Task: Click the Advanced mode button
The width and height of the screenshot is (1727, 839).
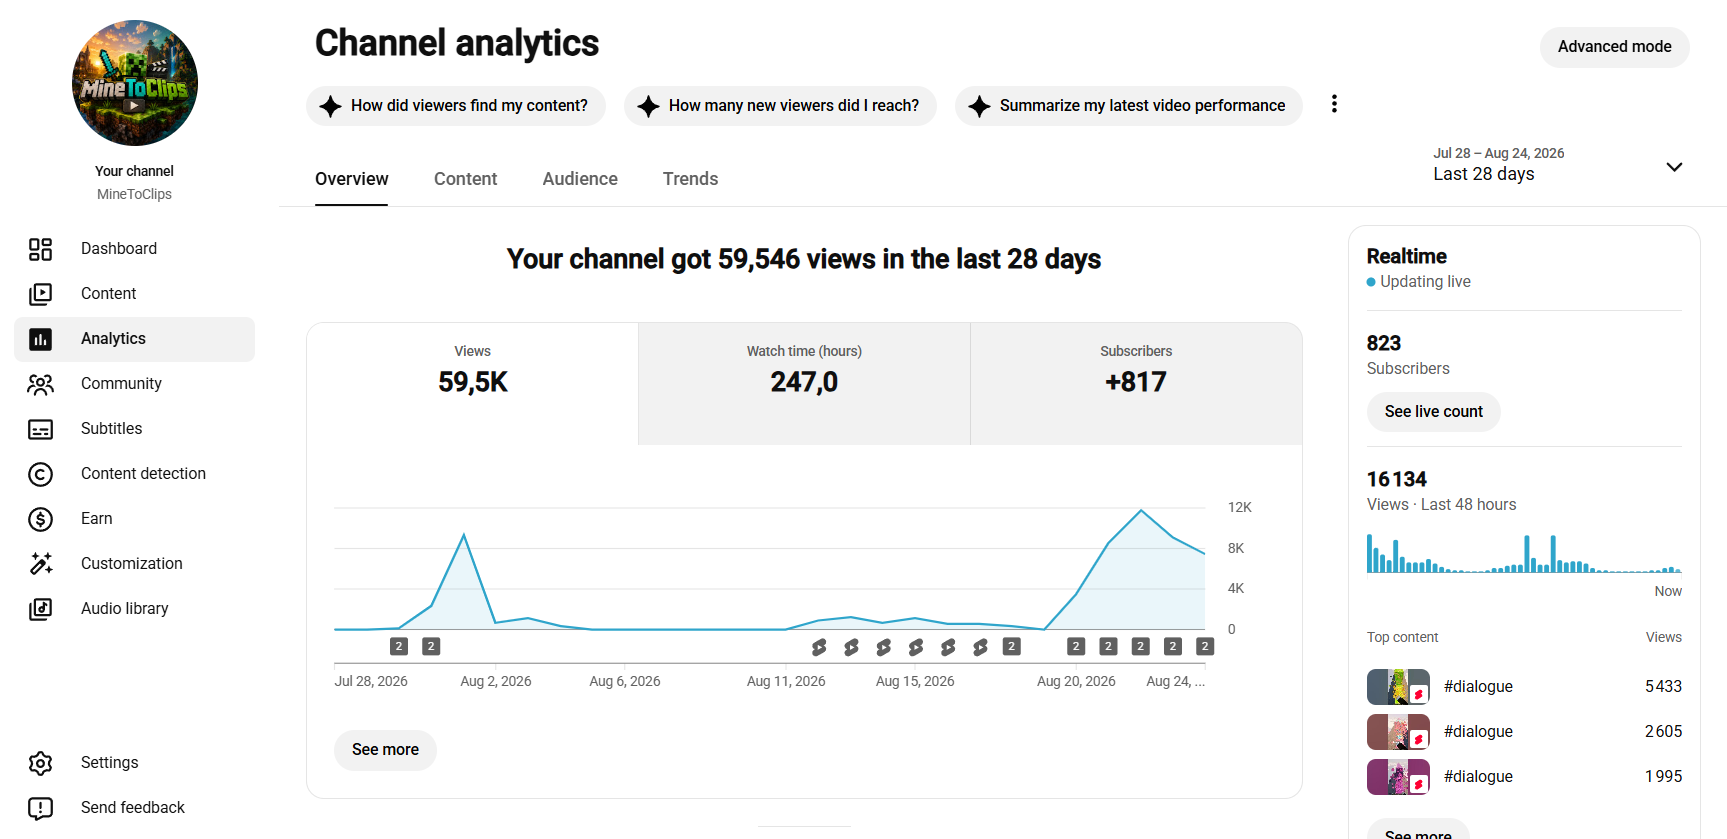Action: click(1614, 47)
